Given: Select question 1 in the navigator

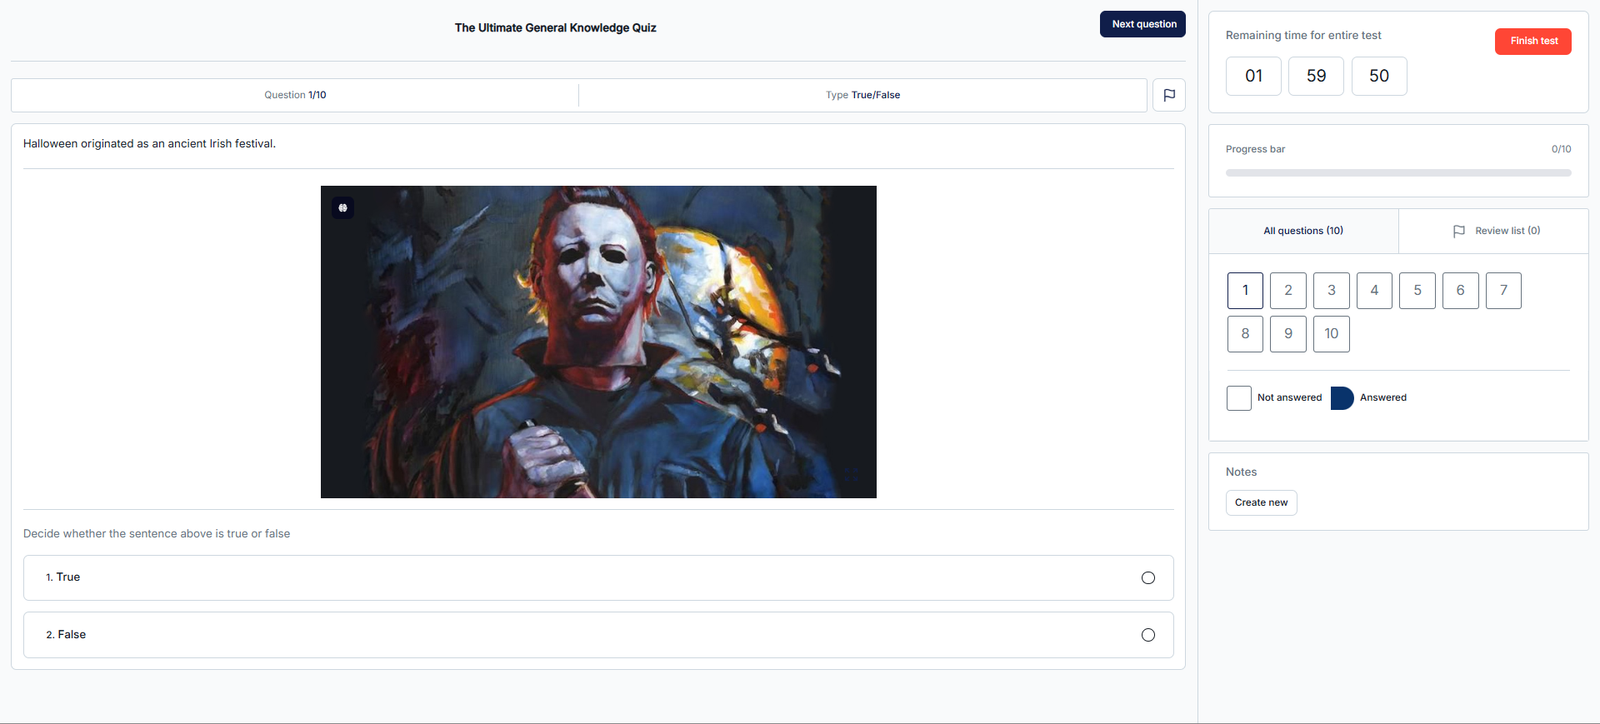Looking at the screenshot, I should coord(1245,291).
